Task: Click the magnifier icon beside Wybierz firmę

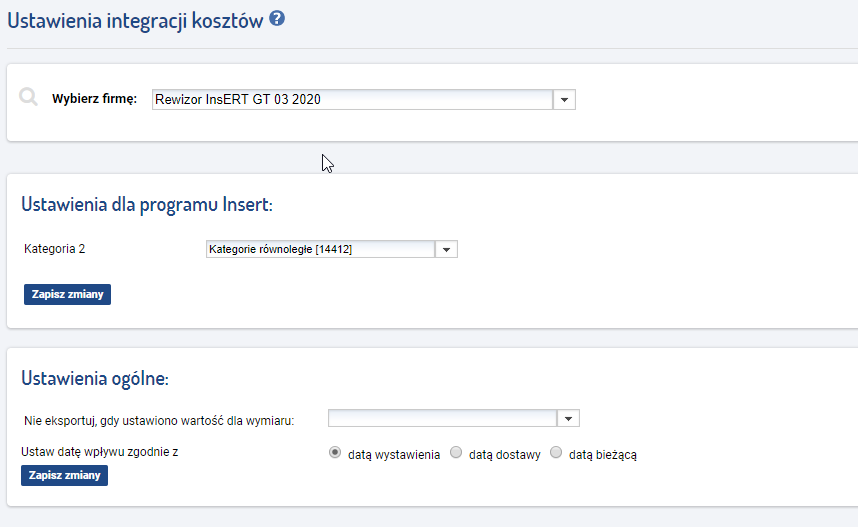Action: 28,98
